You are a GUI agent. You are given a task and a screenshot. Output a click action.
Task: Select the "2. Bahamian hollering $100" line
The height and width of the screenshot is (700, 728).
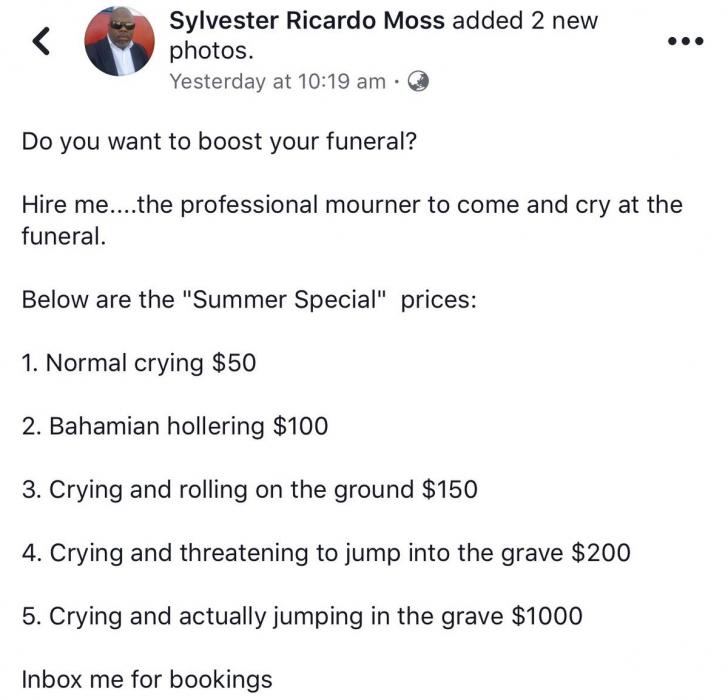(x=174, y=426)
